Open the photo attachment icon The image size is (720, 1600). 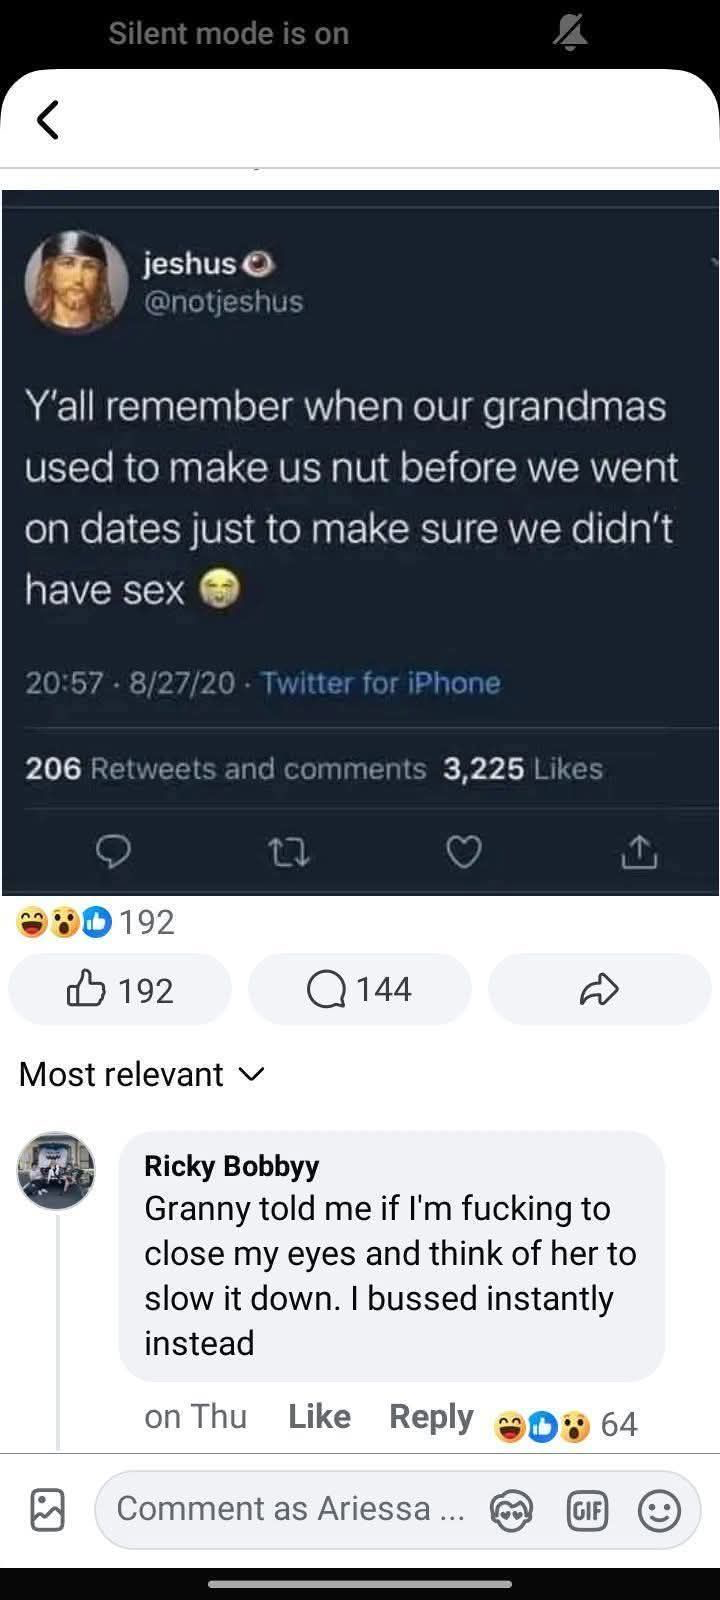[x=48, y=1509]
